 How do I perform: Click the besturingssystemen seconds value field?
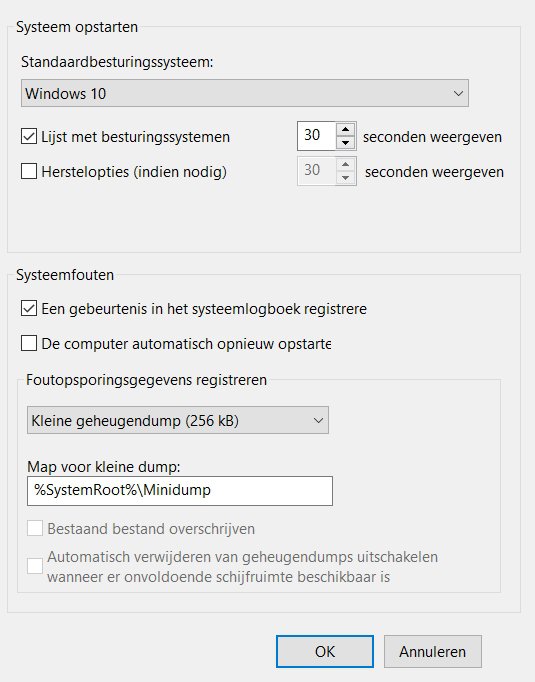pos(317,136)
